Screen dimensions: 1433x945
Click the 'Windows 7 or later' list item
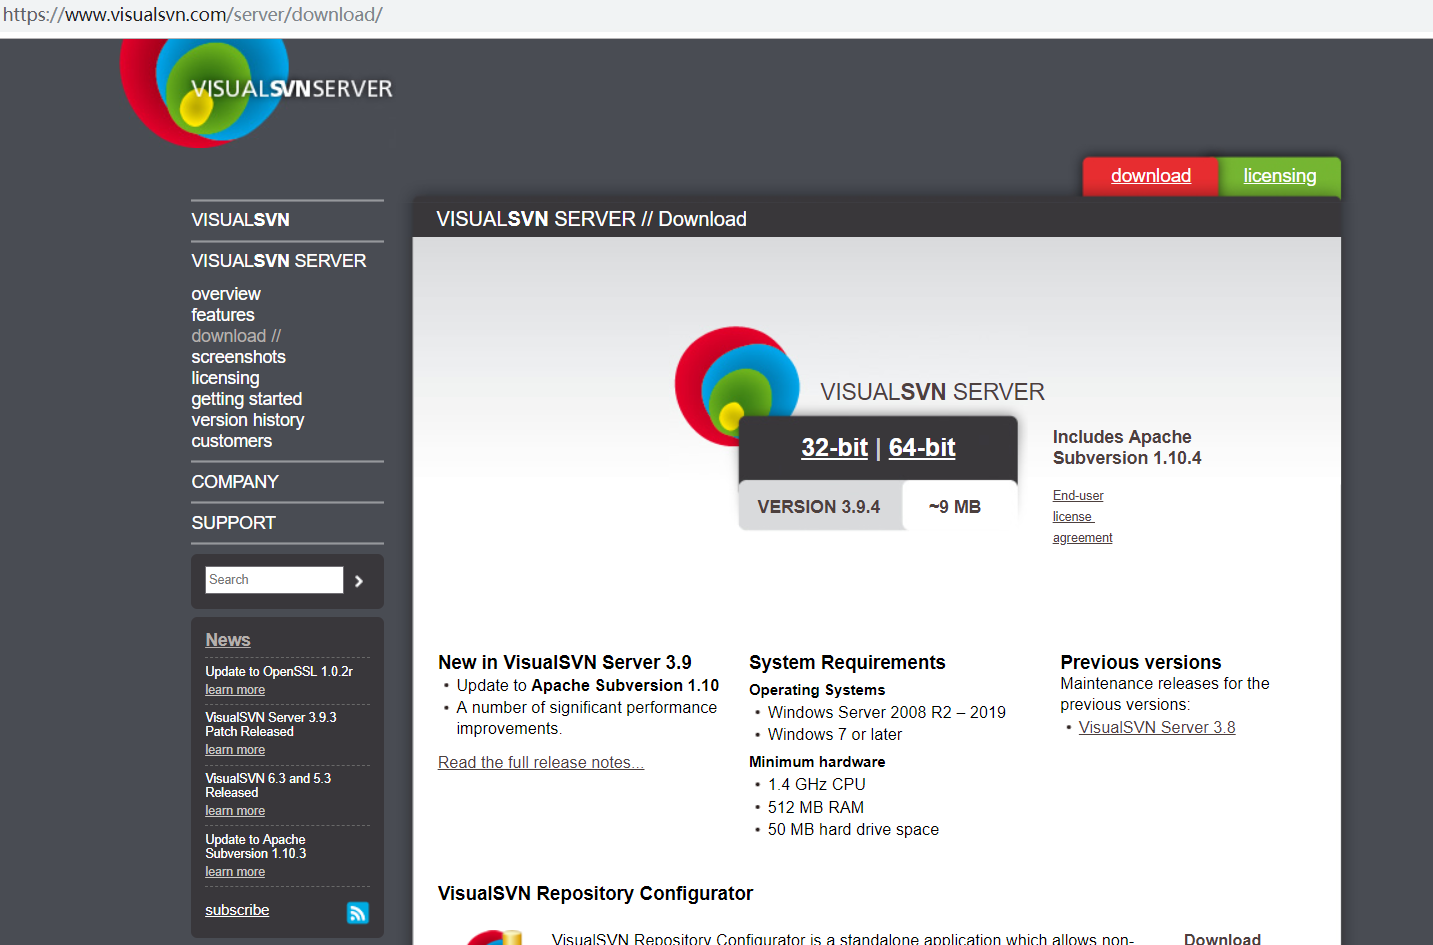(x=835, y=735)
